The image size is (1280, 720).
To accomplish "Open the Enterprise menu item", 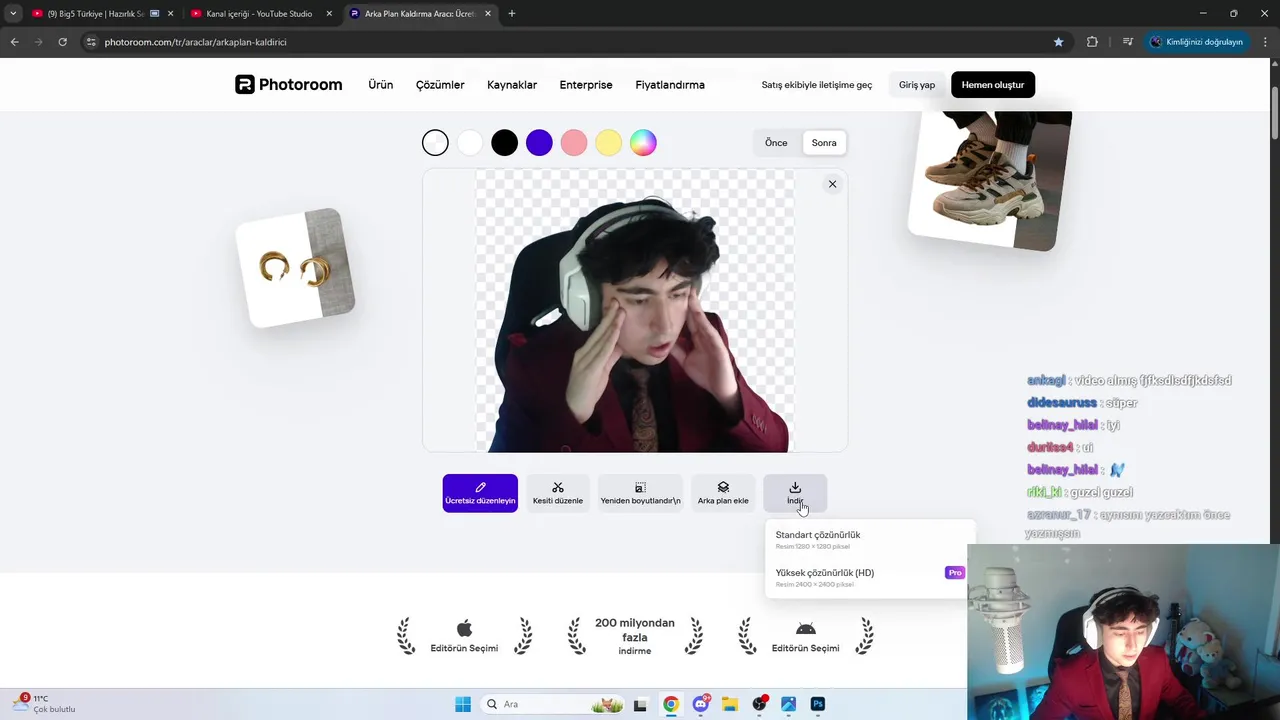I will (x=586, y=85).
